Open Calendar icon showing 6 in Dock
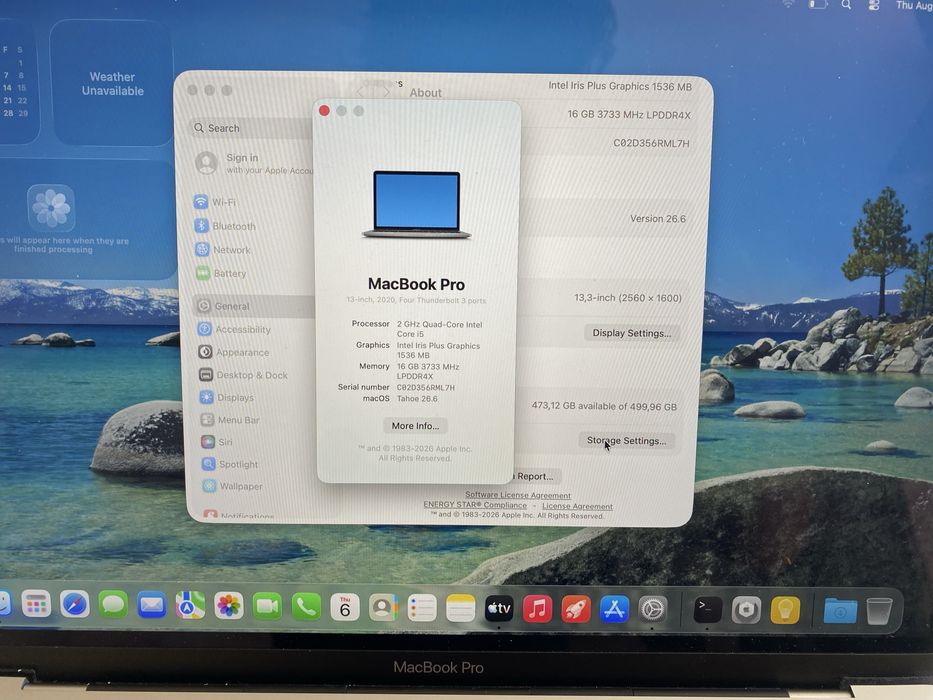This screenshot has width=933, height=700. [x=345, y=608]
